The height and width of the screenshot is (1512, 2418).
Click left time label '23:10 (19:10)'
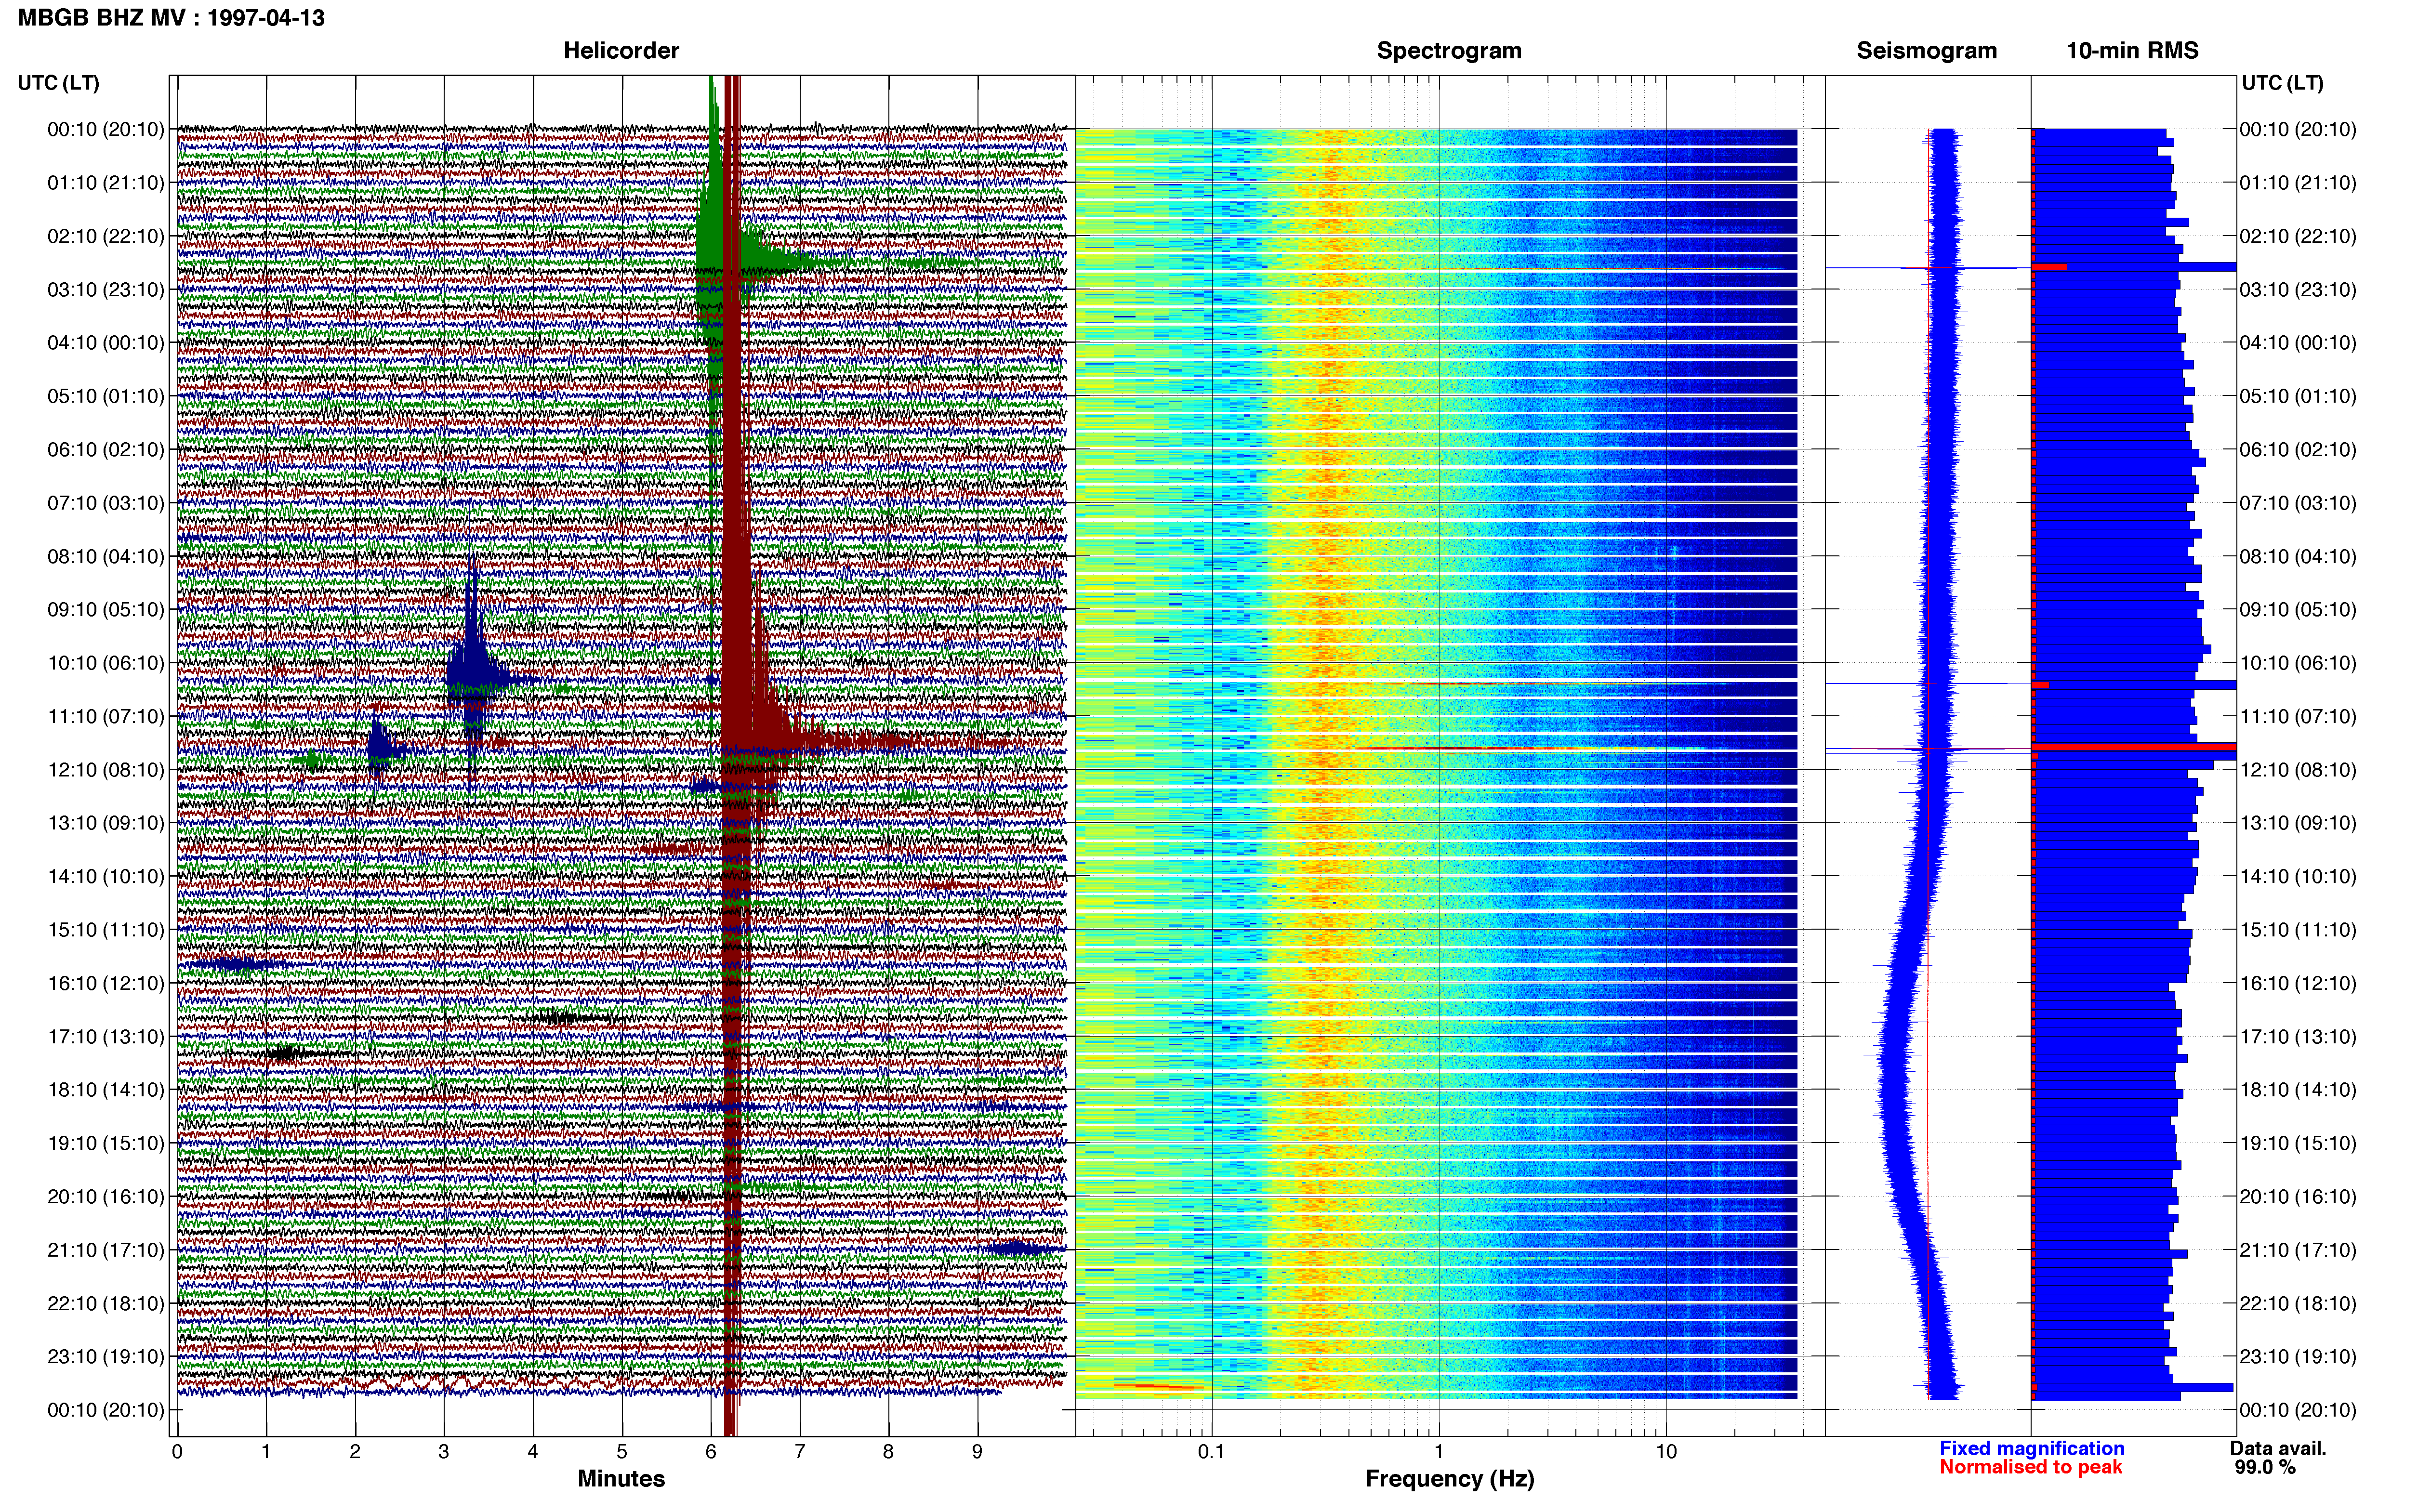(x=106, y=1357)
